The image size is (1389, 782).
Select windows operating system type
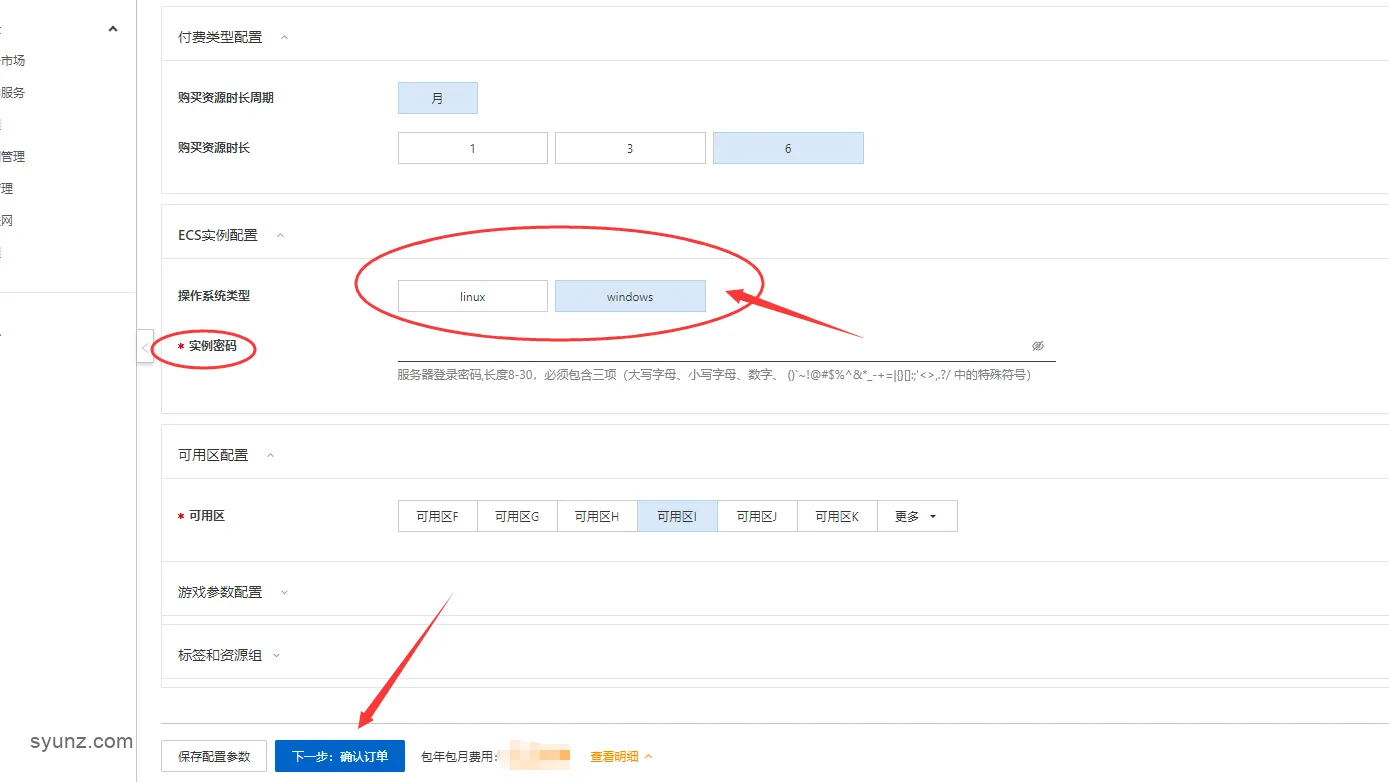click(x=630, y=296)
